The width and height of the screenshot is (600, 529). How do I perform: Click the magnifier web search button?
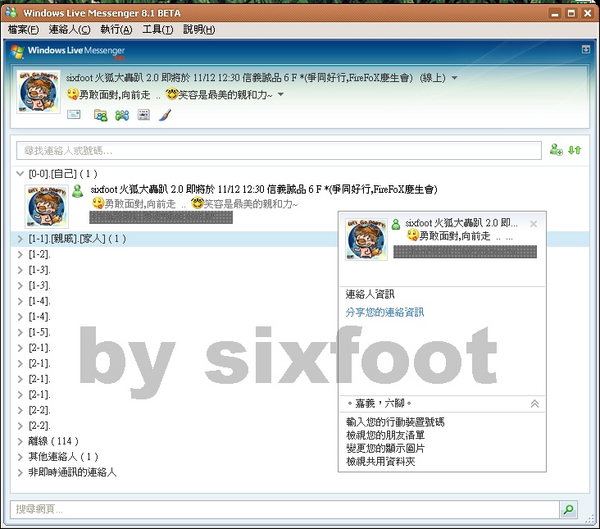point(568,509)
